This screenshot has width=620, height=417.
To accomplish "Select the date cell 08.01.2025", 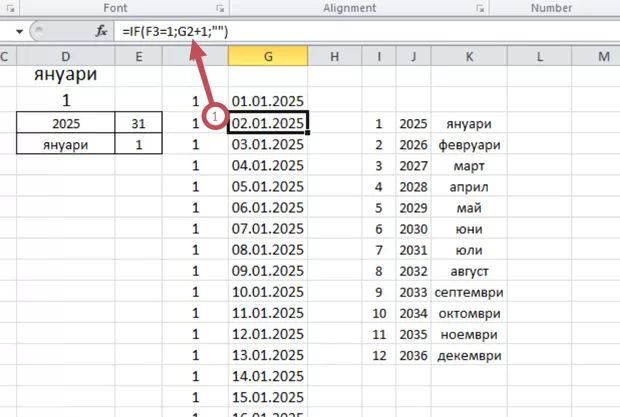I will (x=268, y=249).
